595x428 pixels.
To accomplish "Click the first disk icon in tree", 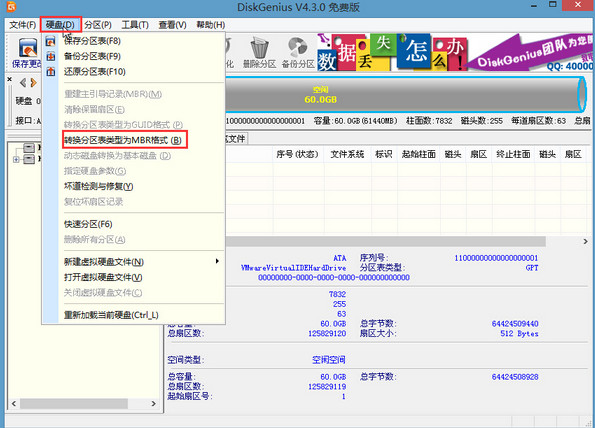I will tap(29, 148).
